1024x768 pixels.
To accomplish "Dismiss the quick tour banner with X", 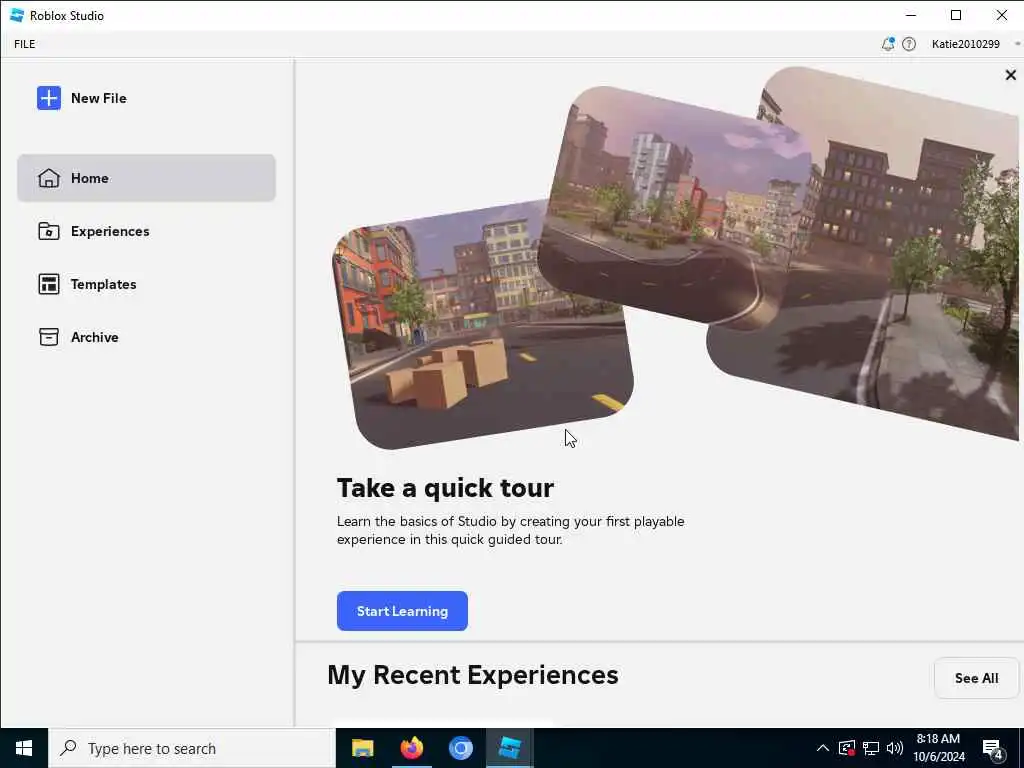I will coord(1010,75).
